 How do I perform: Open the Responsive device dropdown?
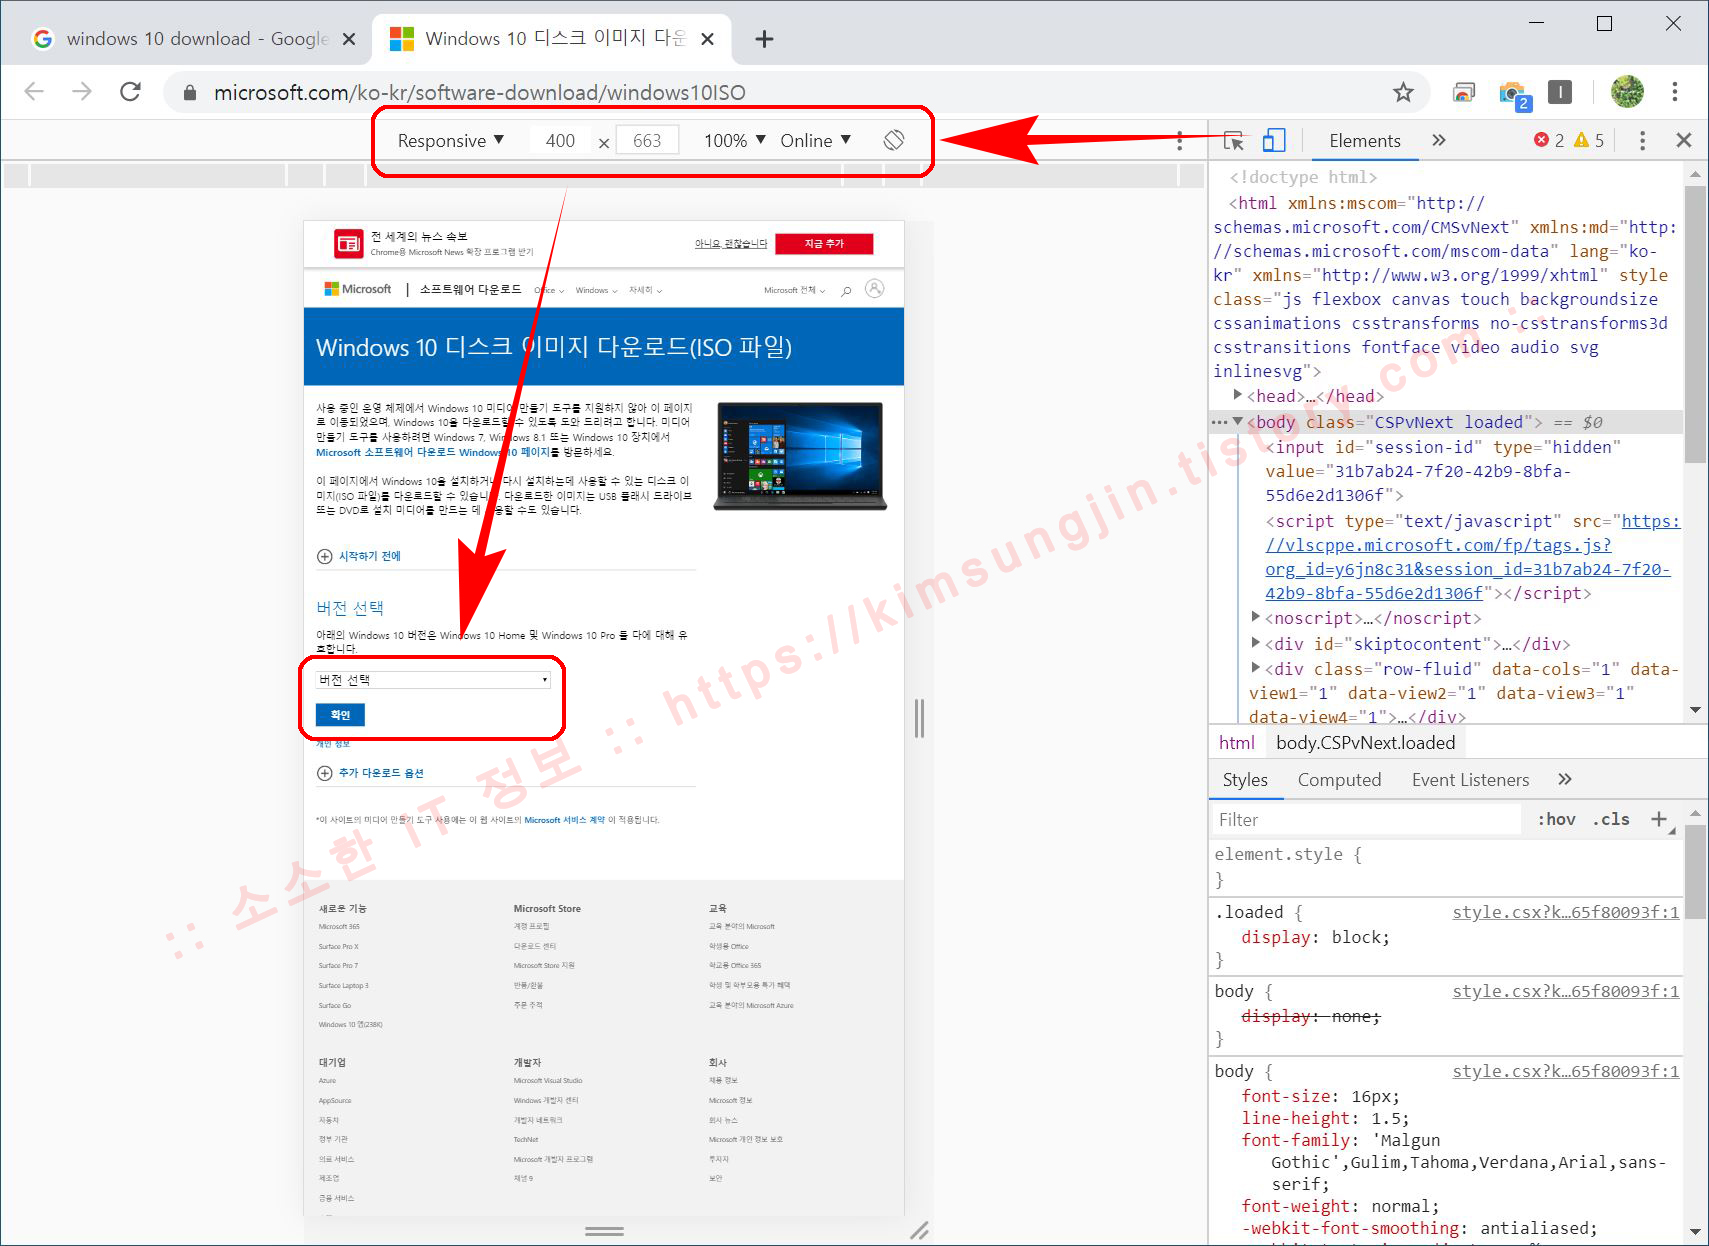tap(450, 141)
